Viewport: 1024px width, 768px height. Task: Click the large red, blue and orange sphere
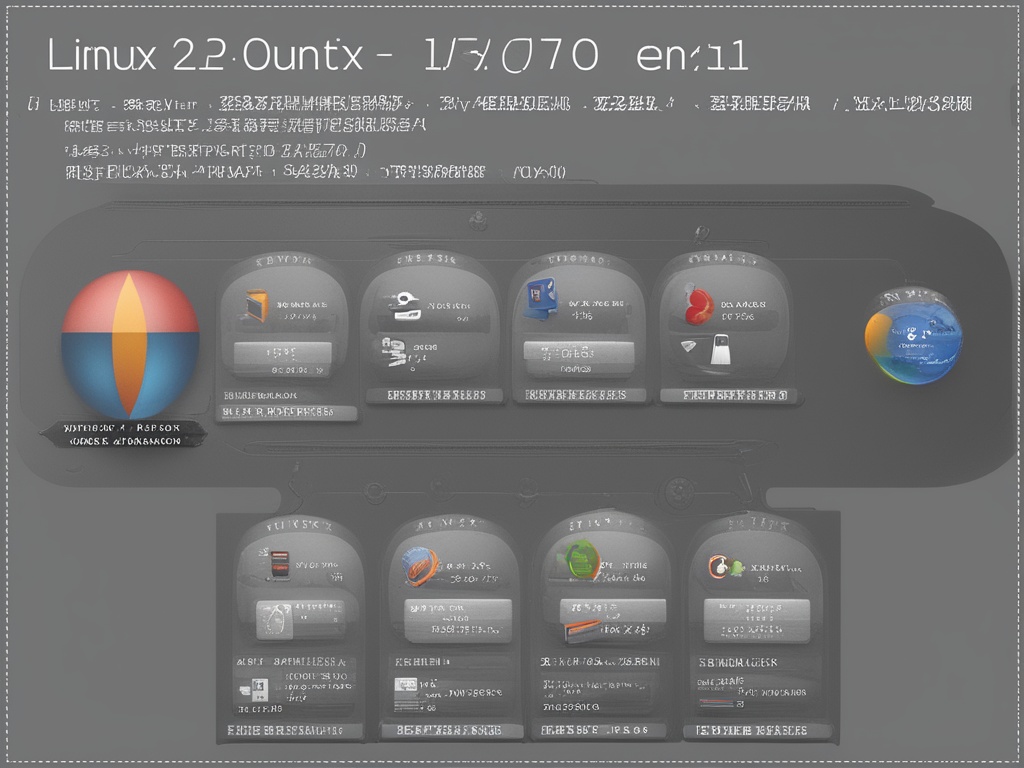[x=130, y=344]
